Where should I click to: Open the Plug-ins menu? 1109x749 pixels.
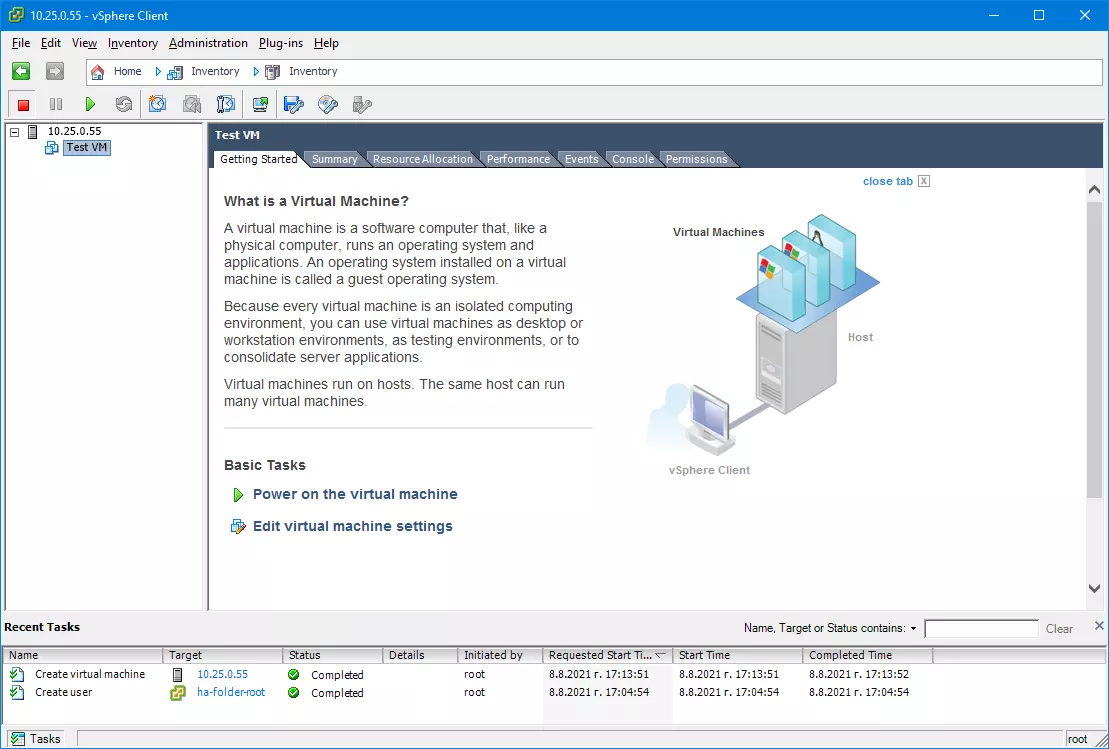click(281, 43)
